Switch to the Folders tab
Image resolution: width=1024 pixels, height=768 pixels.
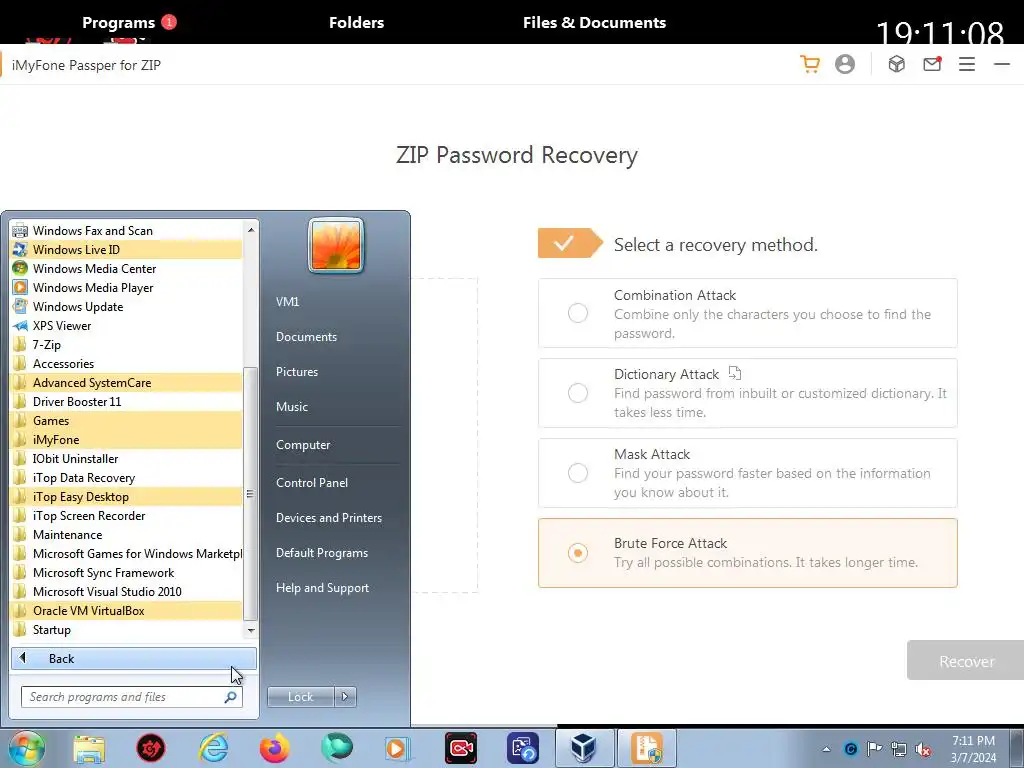356,22
